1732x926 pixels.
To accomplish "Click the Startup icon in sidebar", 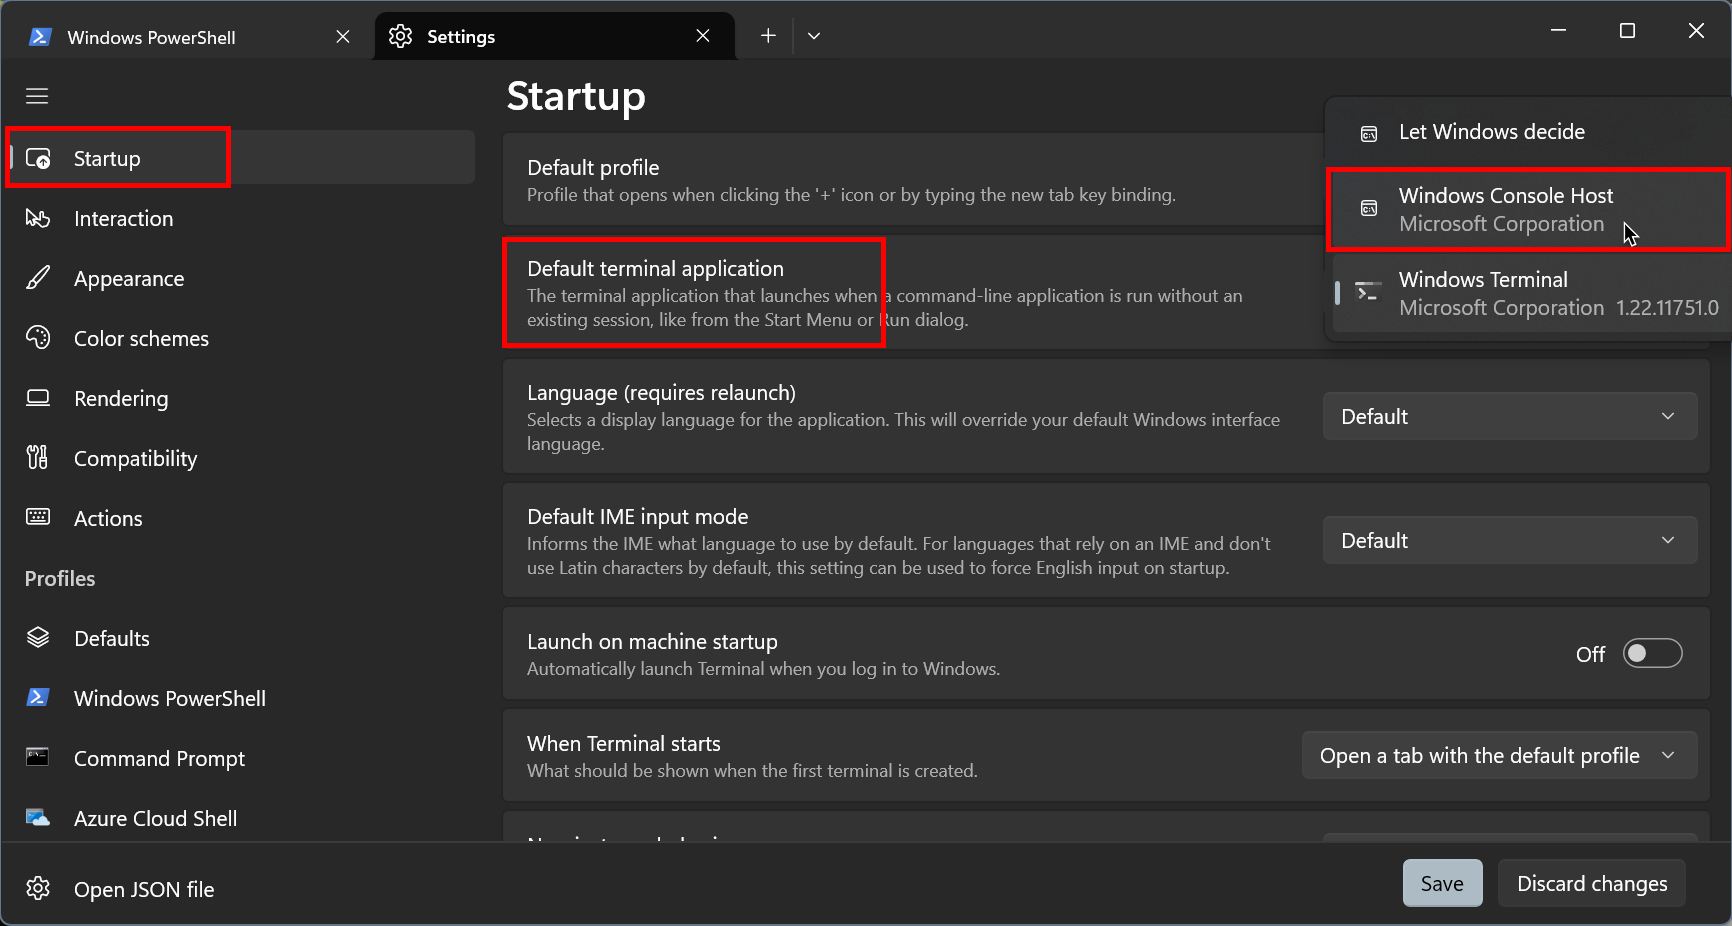I will [x=38, y=158].
